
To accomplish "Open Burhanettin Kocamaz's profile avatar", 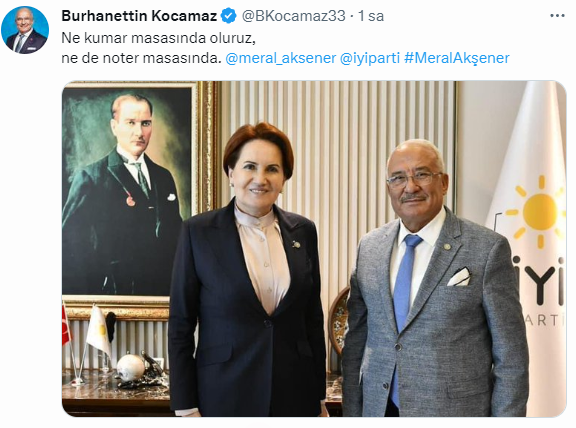I will (25, 30).
